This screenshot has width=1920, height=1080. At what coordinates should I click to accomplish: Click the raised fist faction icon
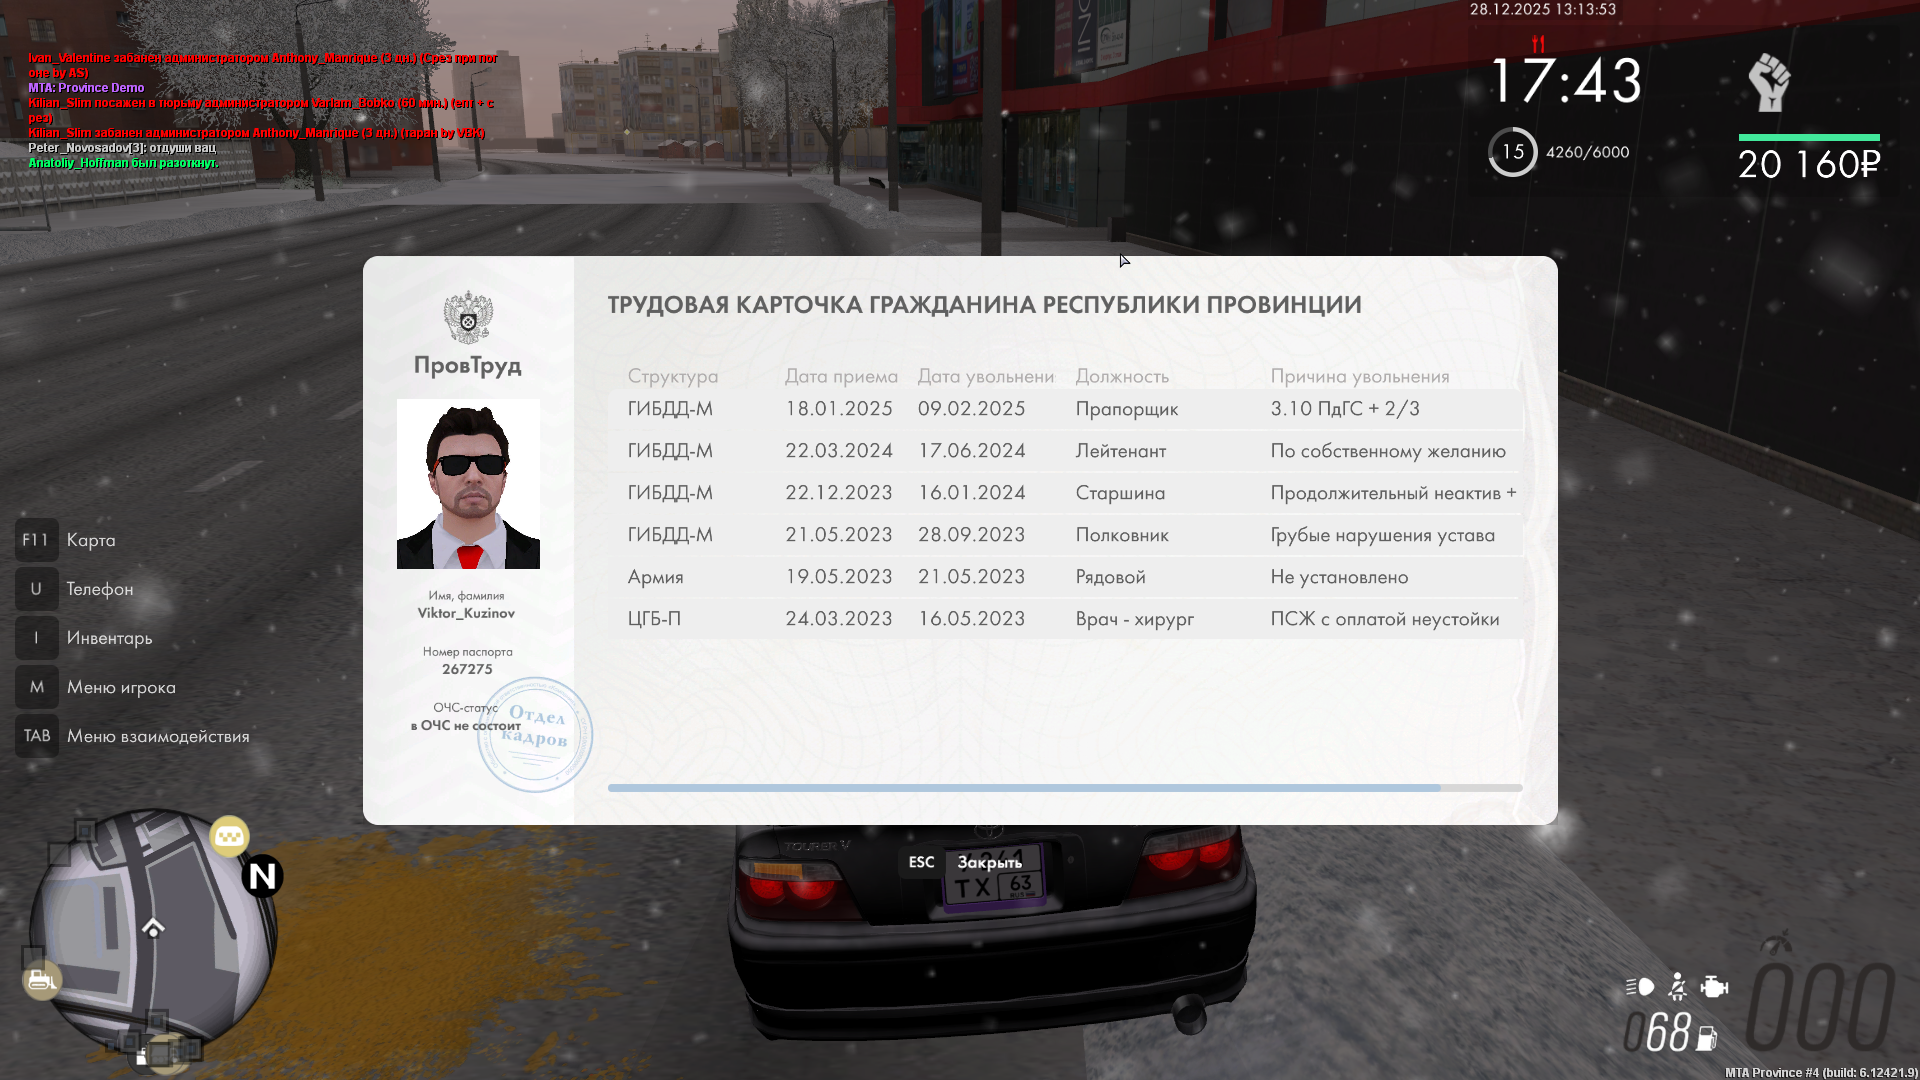tap(1769, 83)
